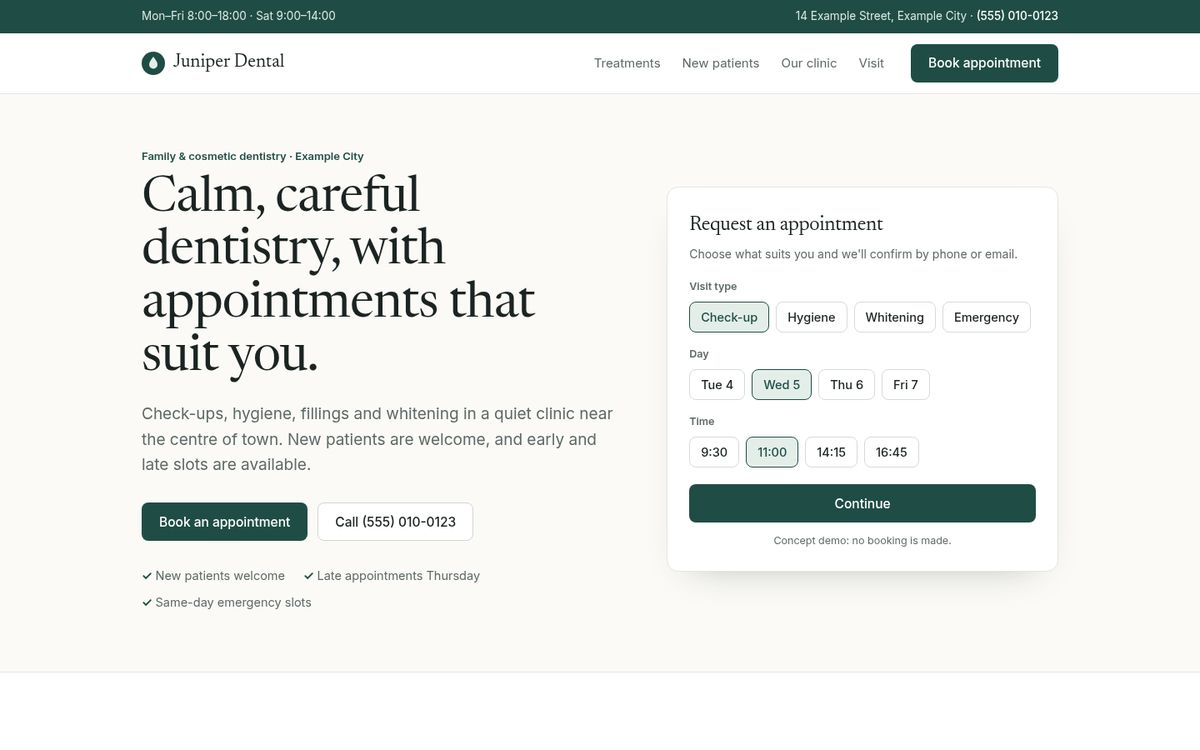Click the 'Concept demo: no booking is made.' note
This screenshot has width=1200, height=750.
[x=862, y=540]
